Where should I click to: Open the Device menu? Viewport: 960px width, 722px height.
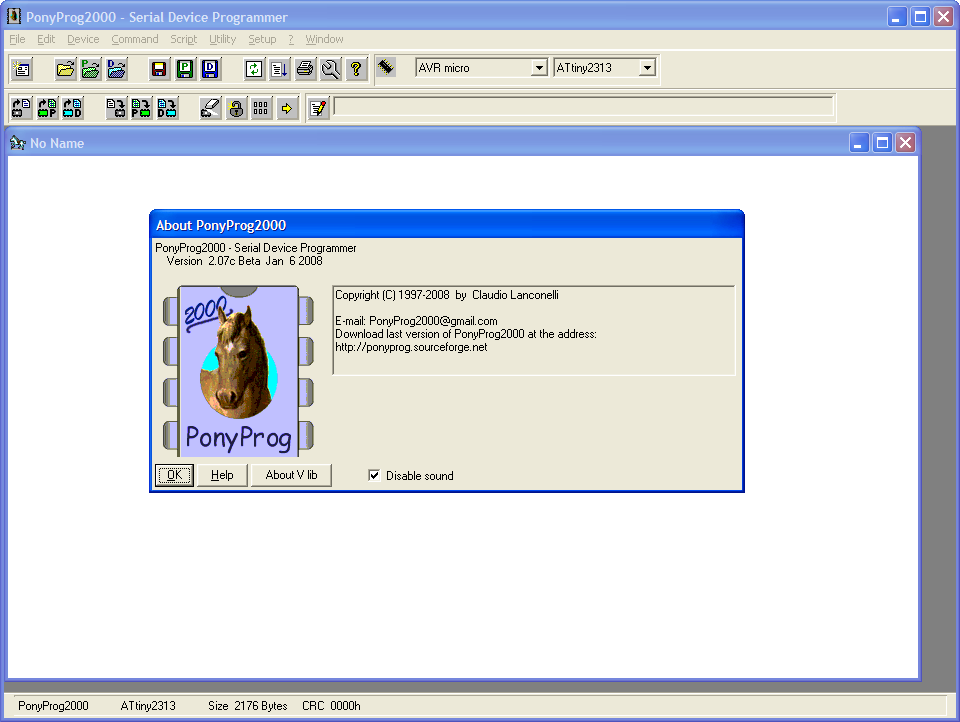tap(83, 39)
